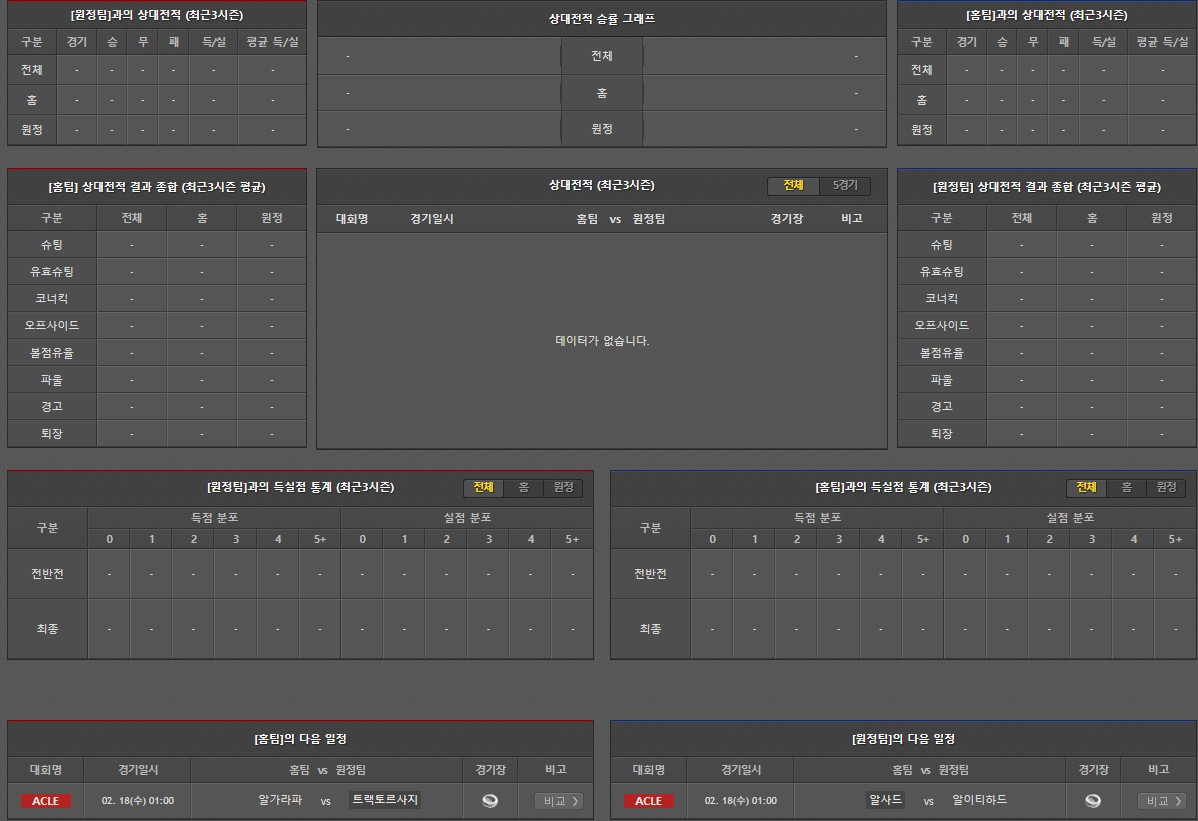Select 전체 tab in 상대전적 panel
The image size is (1198, 821).
click(x=793, y=186)
